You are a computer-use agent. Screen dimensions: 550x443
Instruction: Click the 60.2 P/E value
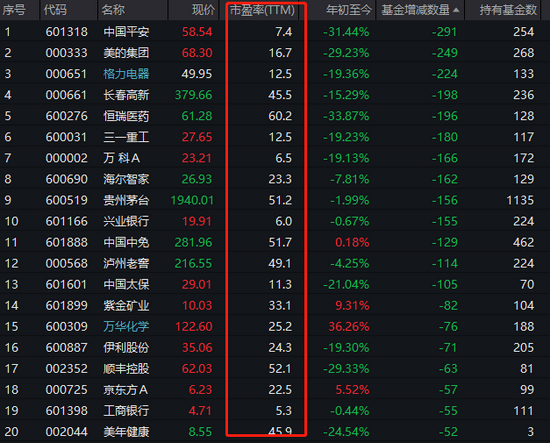[x=280, y=116]
